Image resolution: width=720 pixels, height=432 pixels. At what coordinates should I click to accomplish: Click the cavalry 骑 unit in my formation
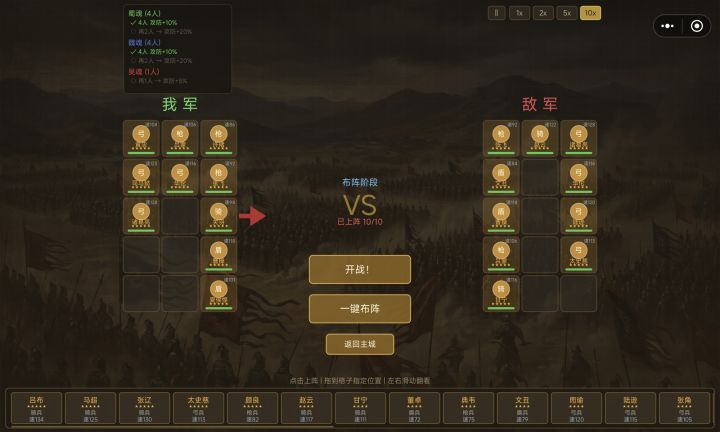click(219, 216)
